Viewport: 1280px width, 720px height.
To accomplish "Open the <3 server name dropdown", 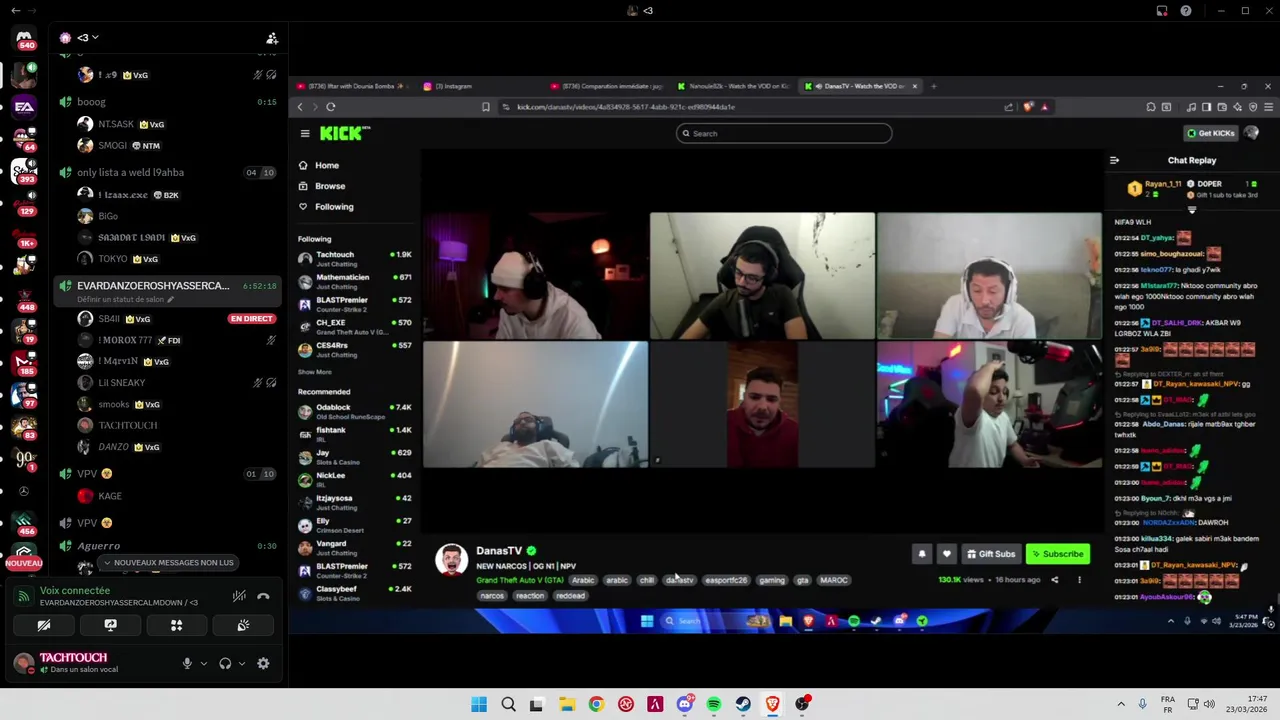I will click(88, 38).
